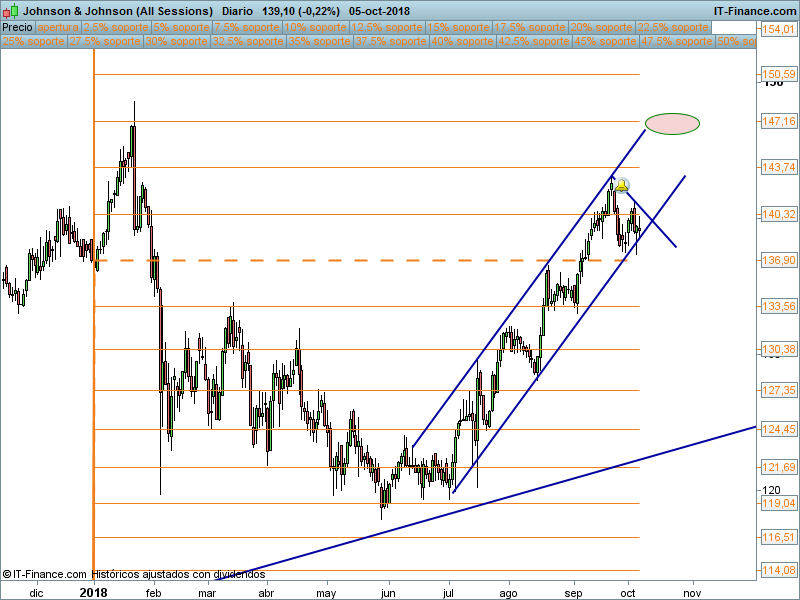Click the 150,59 price level label
Viewport: 800px width, 600px height.
tap(778, 74)
